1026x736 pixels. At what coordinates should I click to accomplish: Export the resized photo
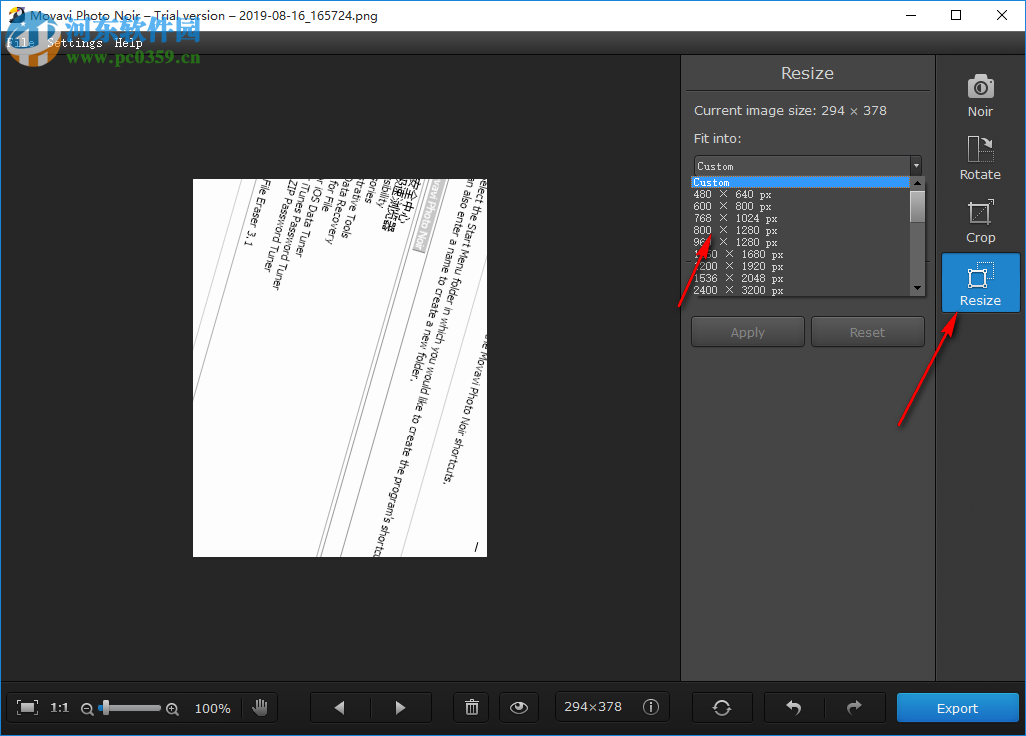(x=956, y=707)
